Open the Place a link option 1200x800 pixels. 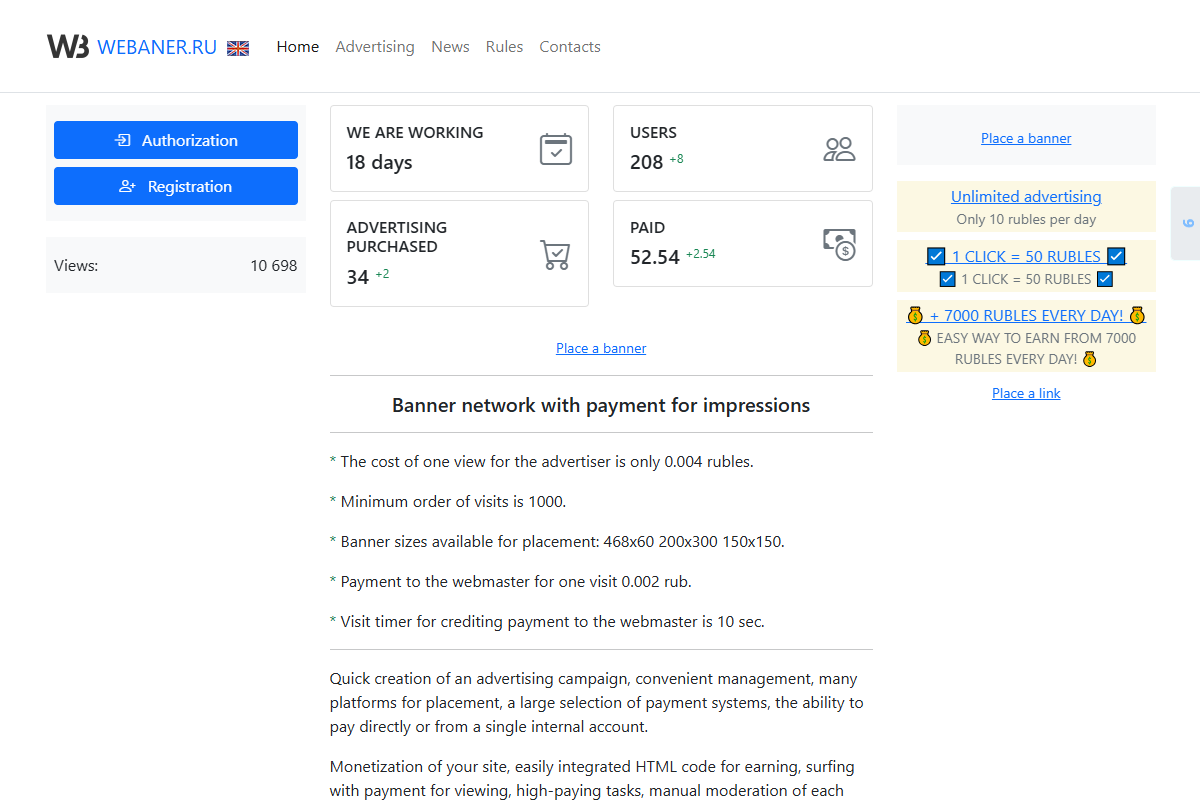(1026, 393)
